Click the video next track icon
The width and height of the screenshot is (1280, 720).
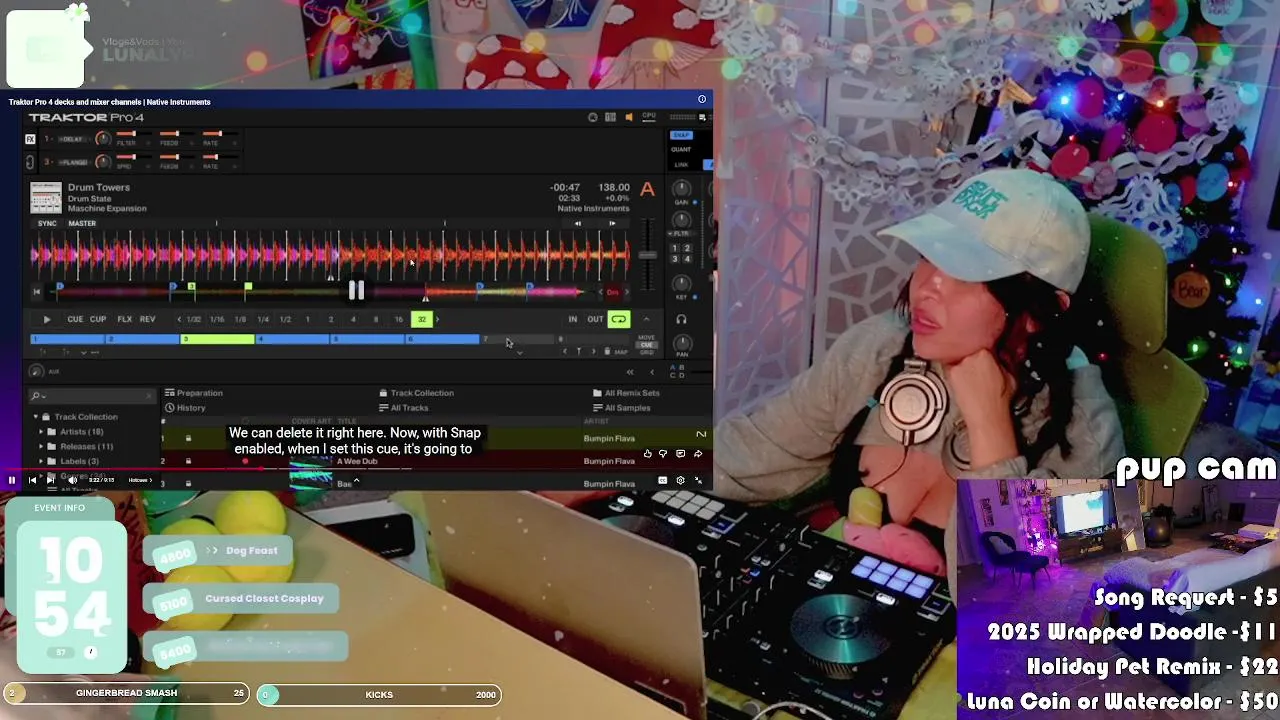[50, 480]
